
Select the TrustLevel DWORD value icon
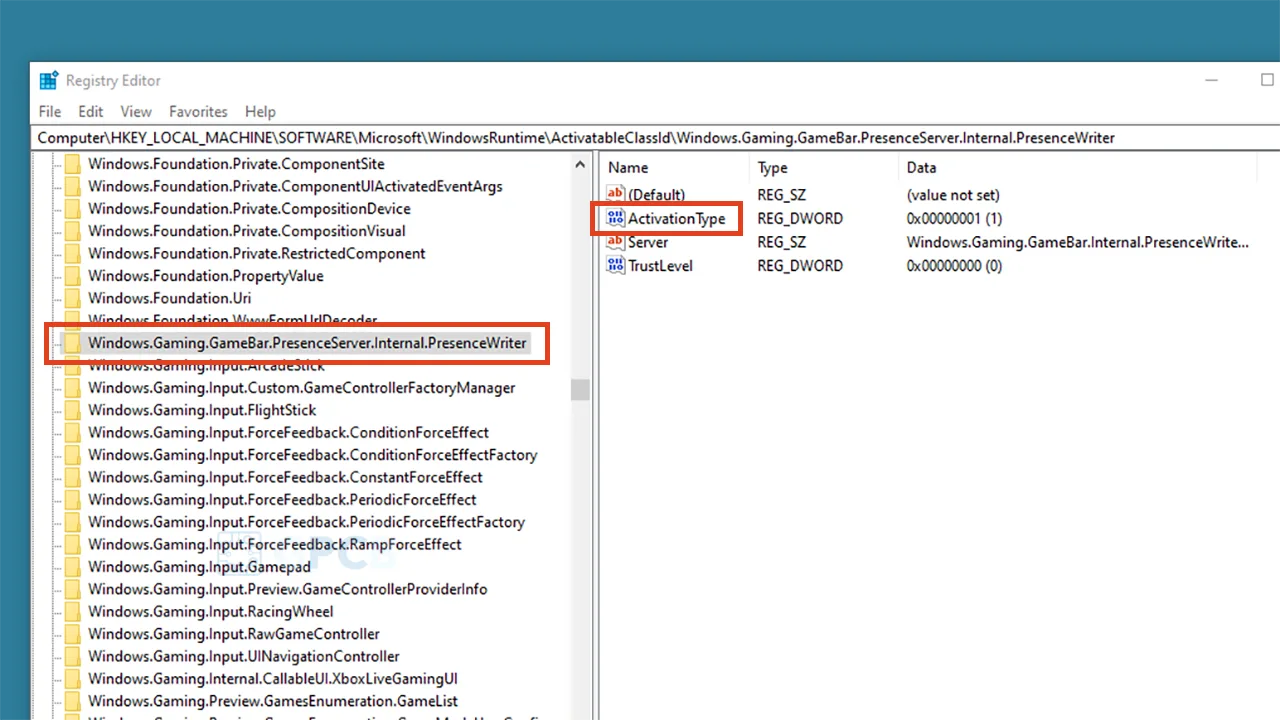616,266
